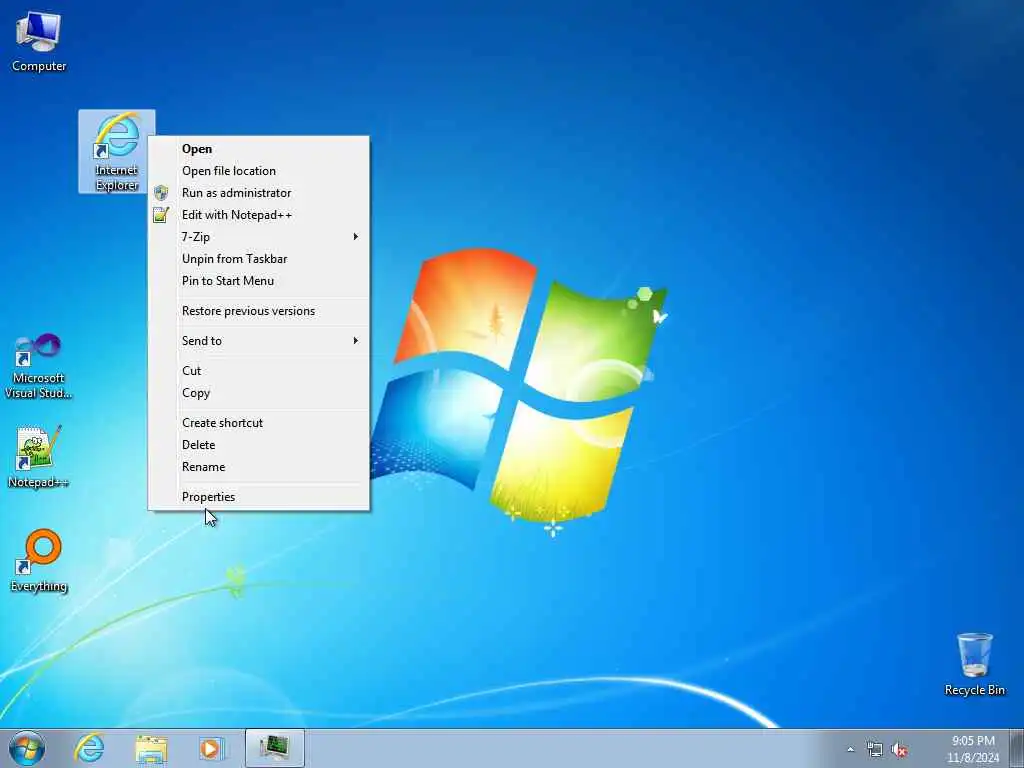1024x768 pixels.
Task: Choose Create shortcut
Action: pos(259,423)
